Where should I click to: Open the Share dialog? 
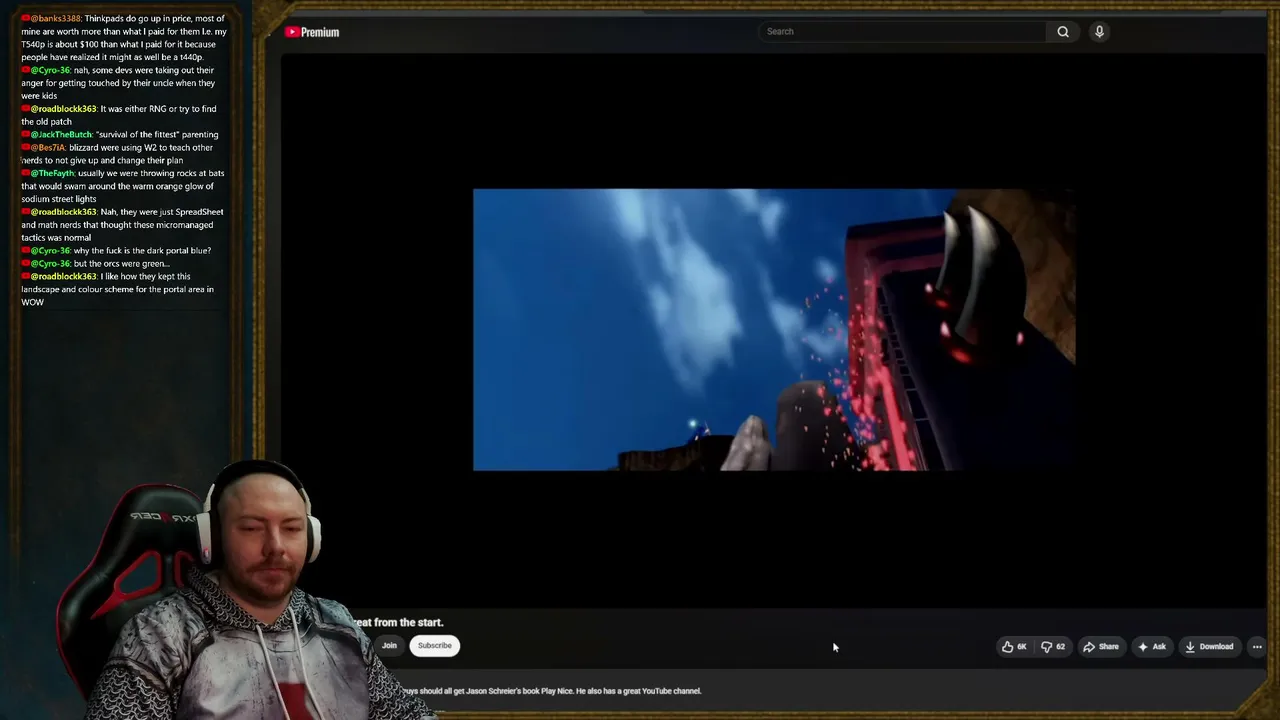click(x=1101, y=647)
